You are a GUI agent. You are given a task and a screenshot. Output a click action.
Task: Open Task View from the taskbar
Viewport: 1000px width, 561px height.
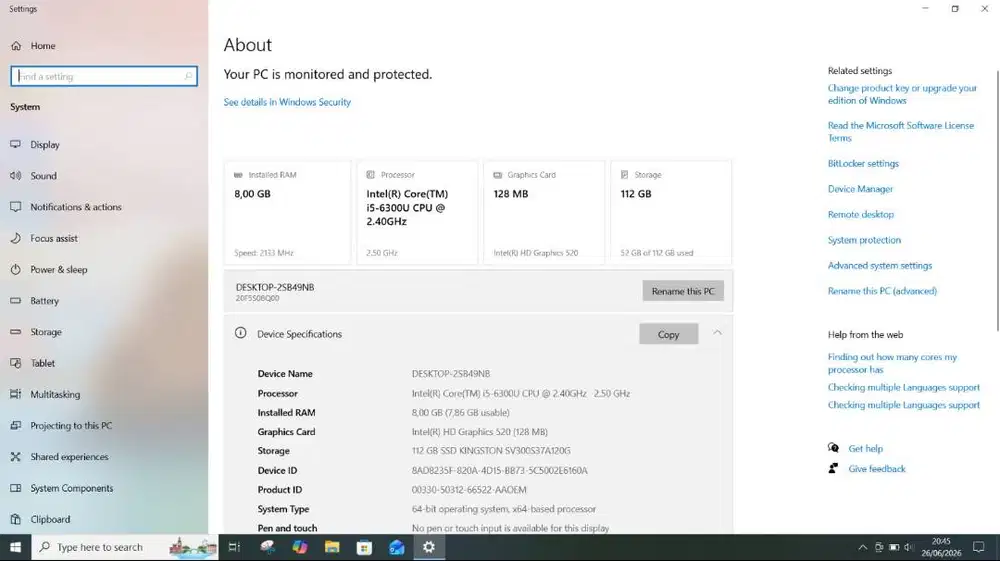pyautogui.click(x=234, y=548)
